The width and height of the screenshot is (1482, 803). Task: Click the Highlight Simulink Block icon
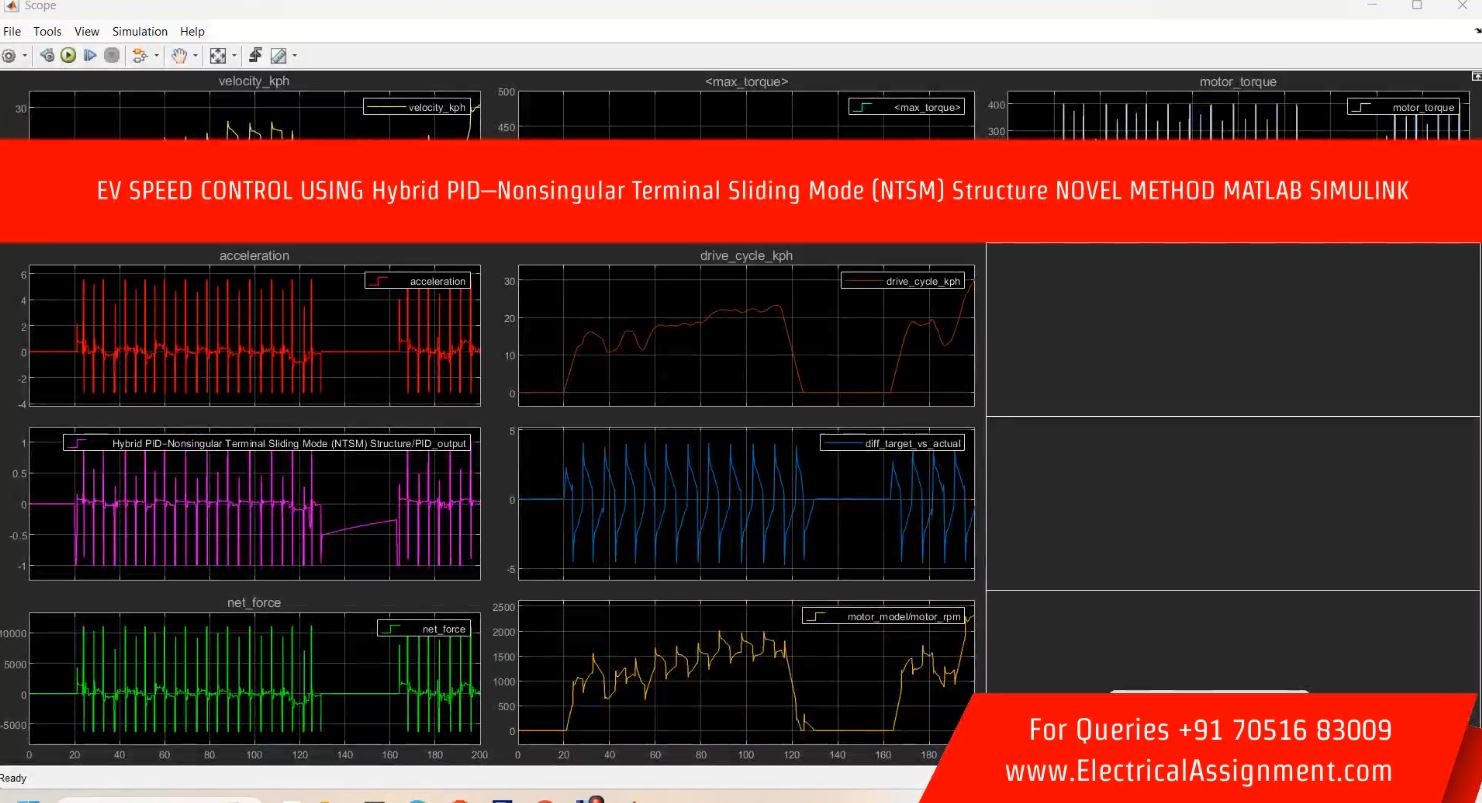pos(138,56)
